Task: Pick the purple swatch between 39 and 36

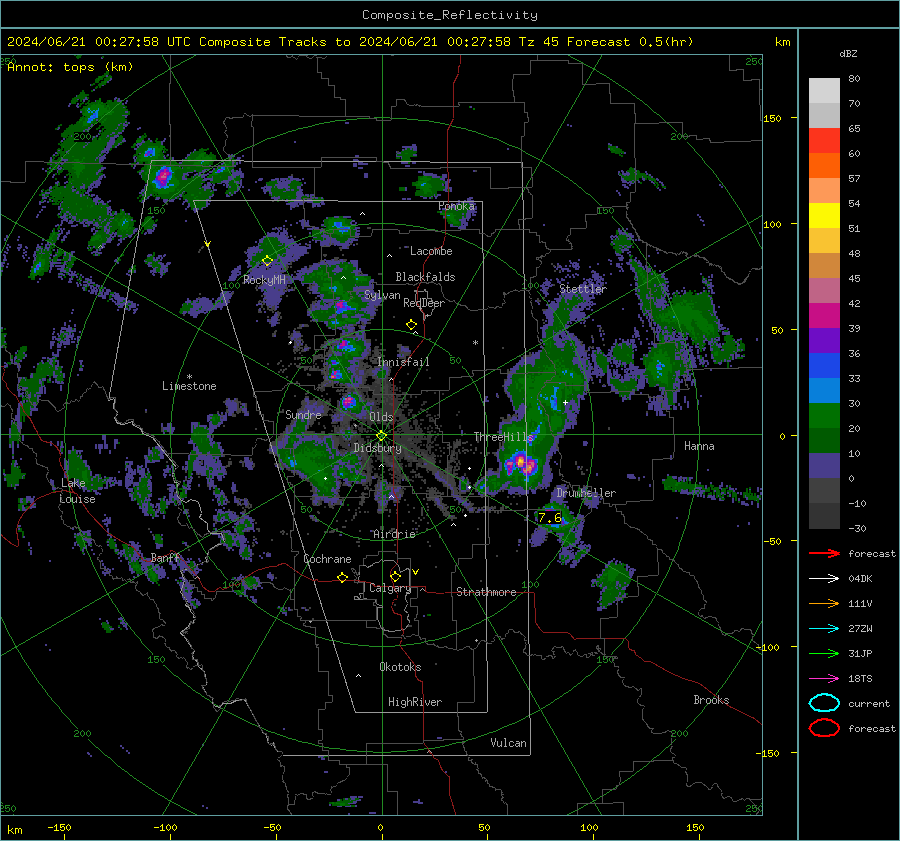Action: [824, 340]
